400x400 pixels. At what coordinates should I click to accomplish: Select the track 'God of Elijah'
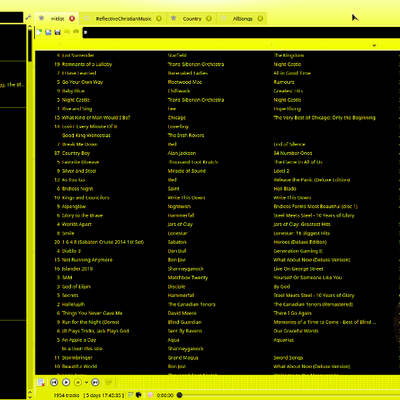(76, 286)
